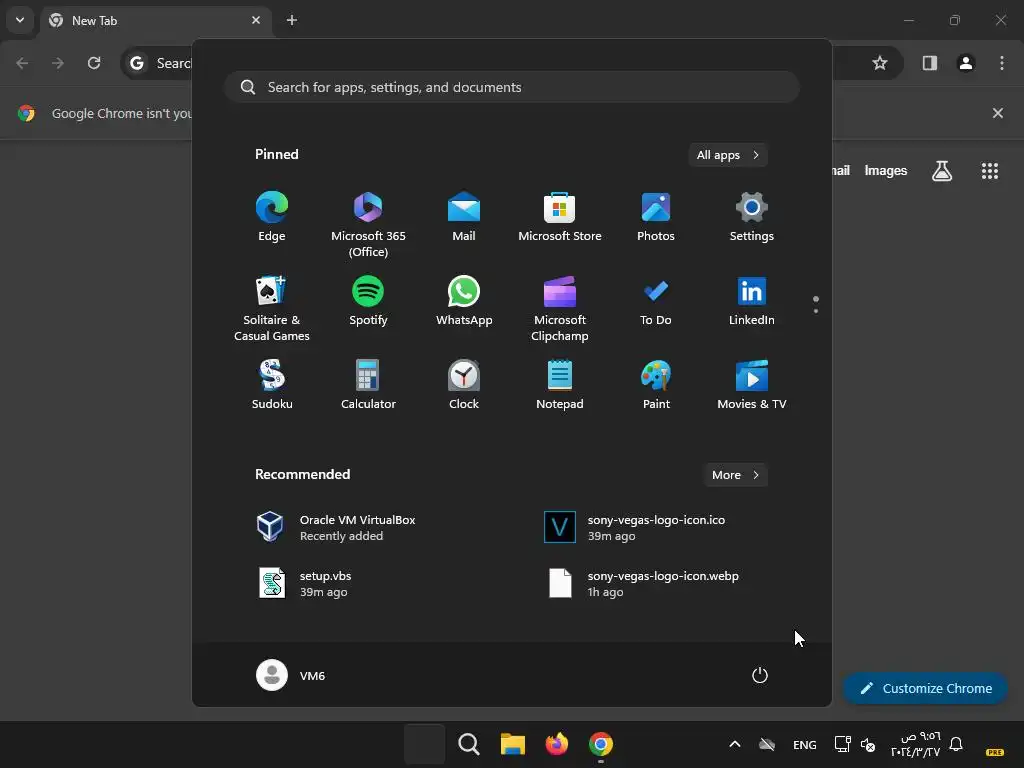Click the taskbar Start button
Screen dimensions: 1024x768
[424, 744]
